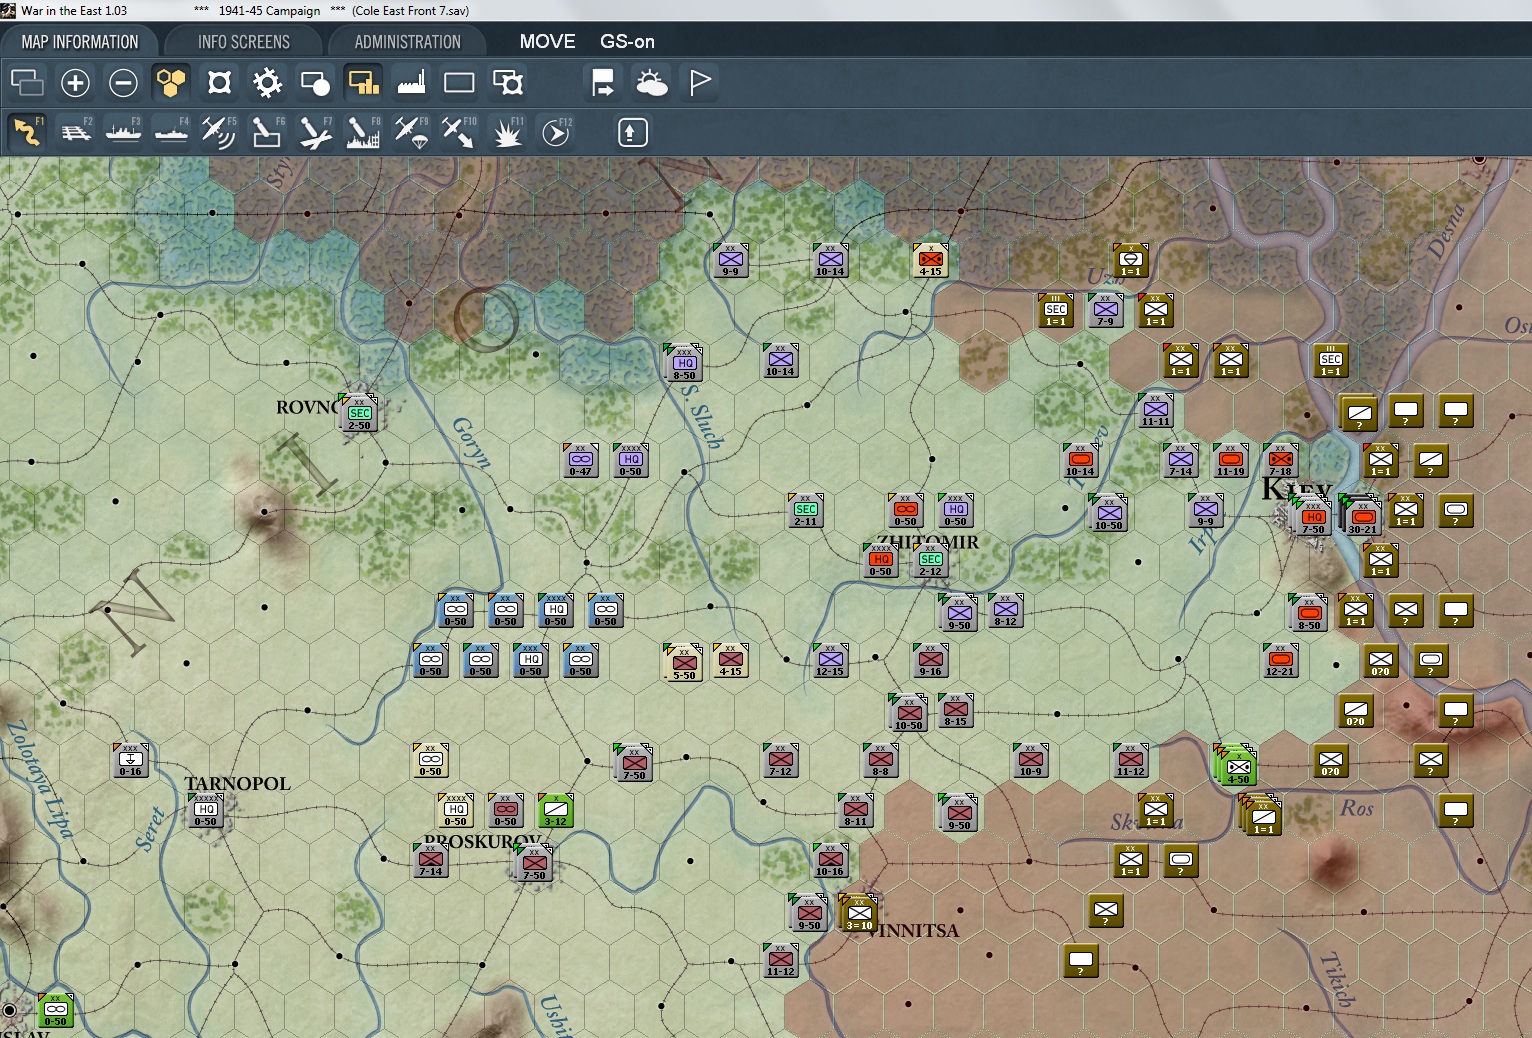Screen dimensions: 1532x1038
Task: Zoom out with the minus icon
Action: click(x=123, y=82)
